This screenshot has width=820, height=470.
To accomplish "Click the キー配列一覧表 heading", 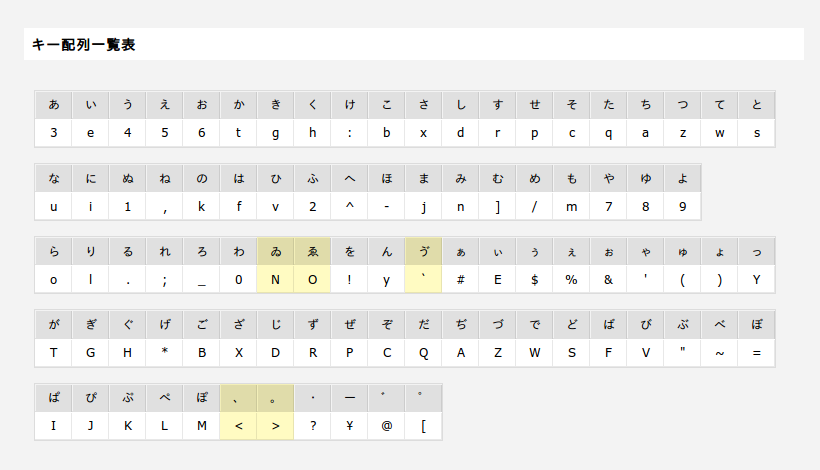I will [x=84, y=44].
